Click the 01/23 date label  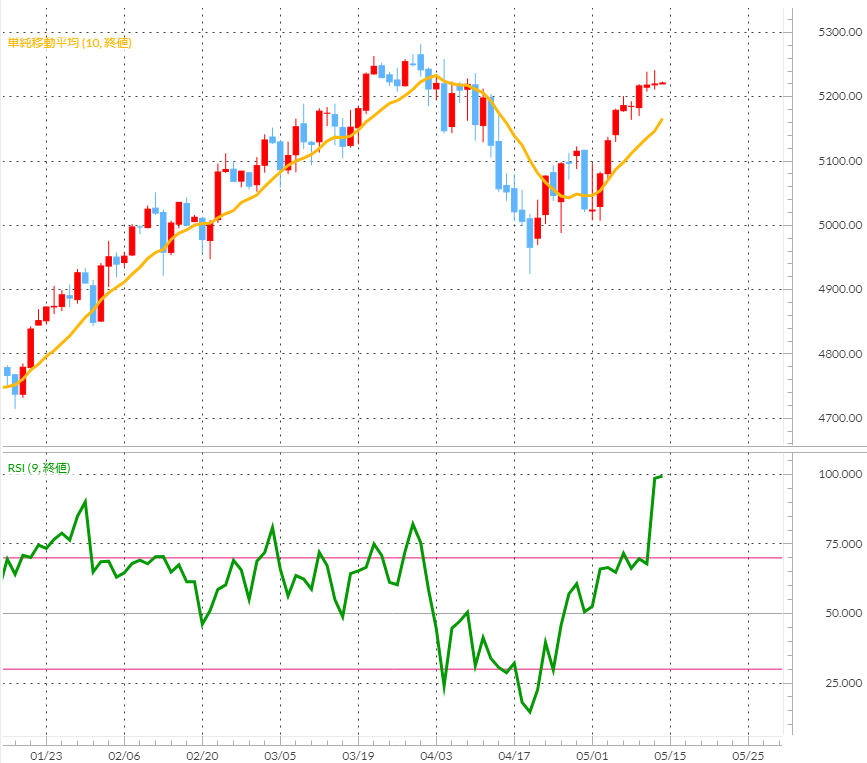click(x=46, y=755)
